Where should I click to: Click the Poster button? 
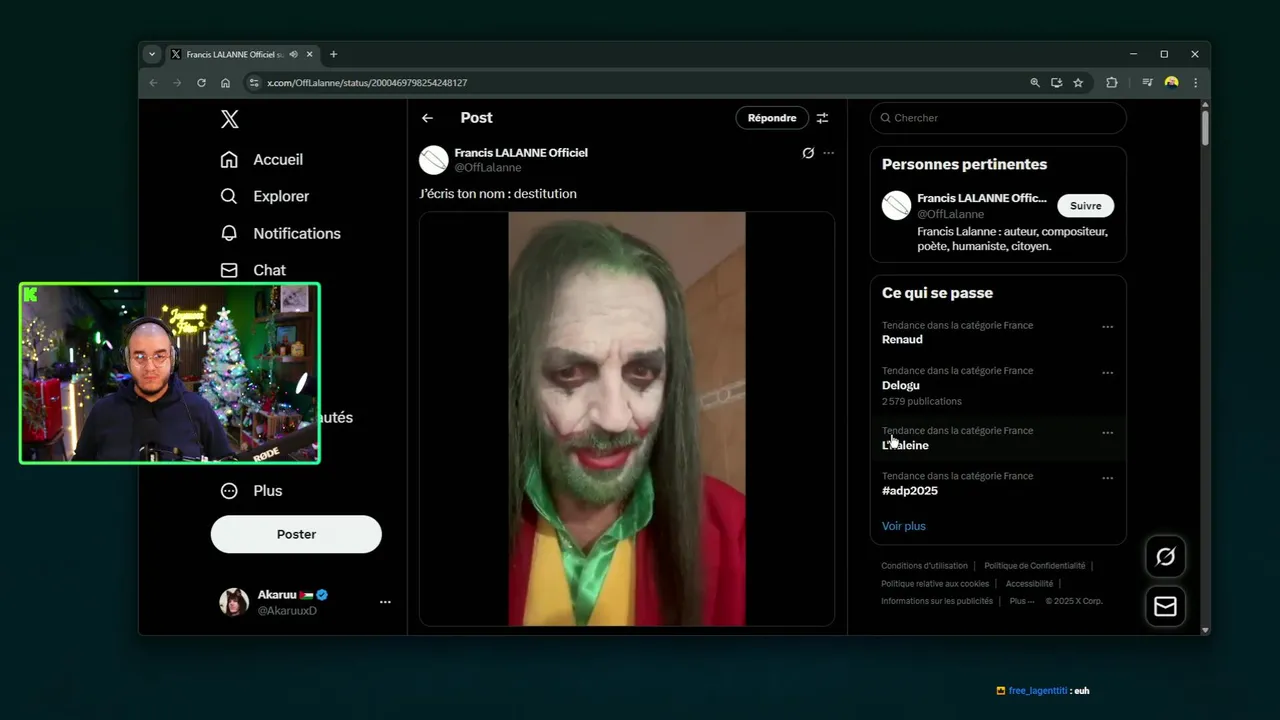[x=296, y=534]
